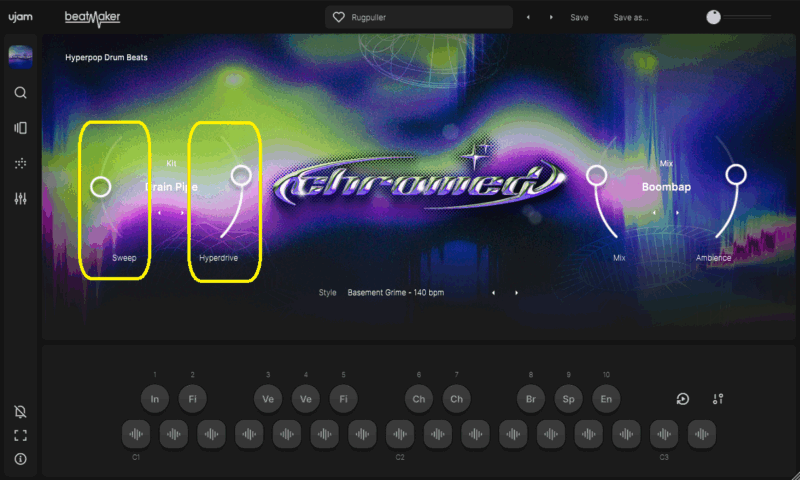The width and height of the screenshot is (800, 480).
Task: Favorite the Rugpuller preset with heart icon
Action: [x=339, y=17]
